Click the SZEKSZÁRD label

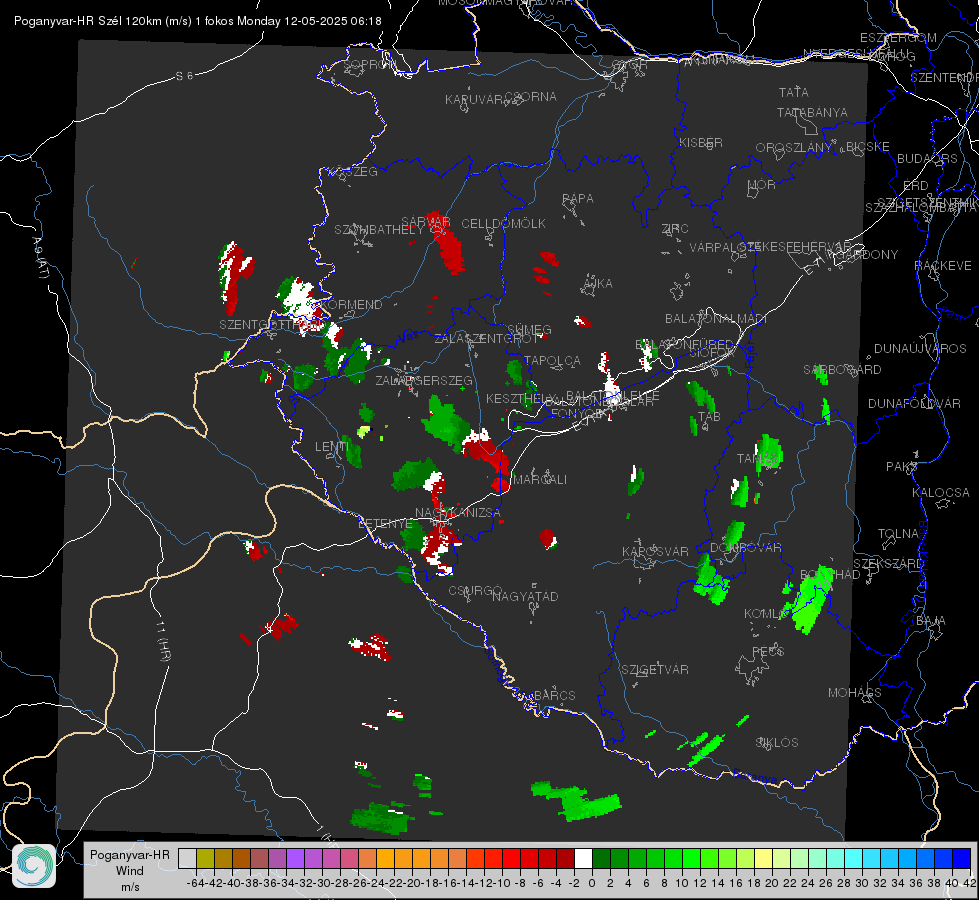coord(888,564)
